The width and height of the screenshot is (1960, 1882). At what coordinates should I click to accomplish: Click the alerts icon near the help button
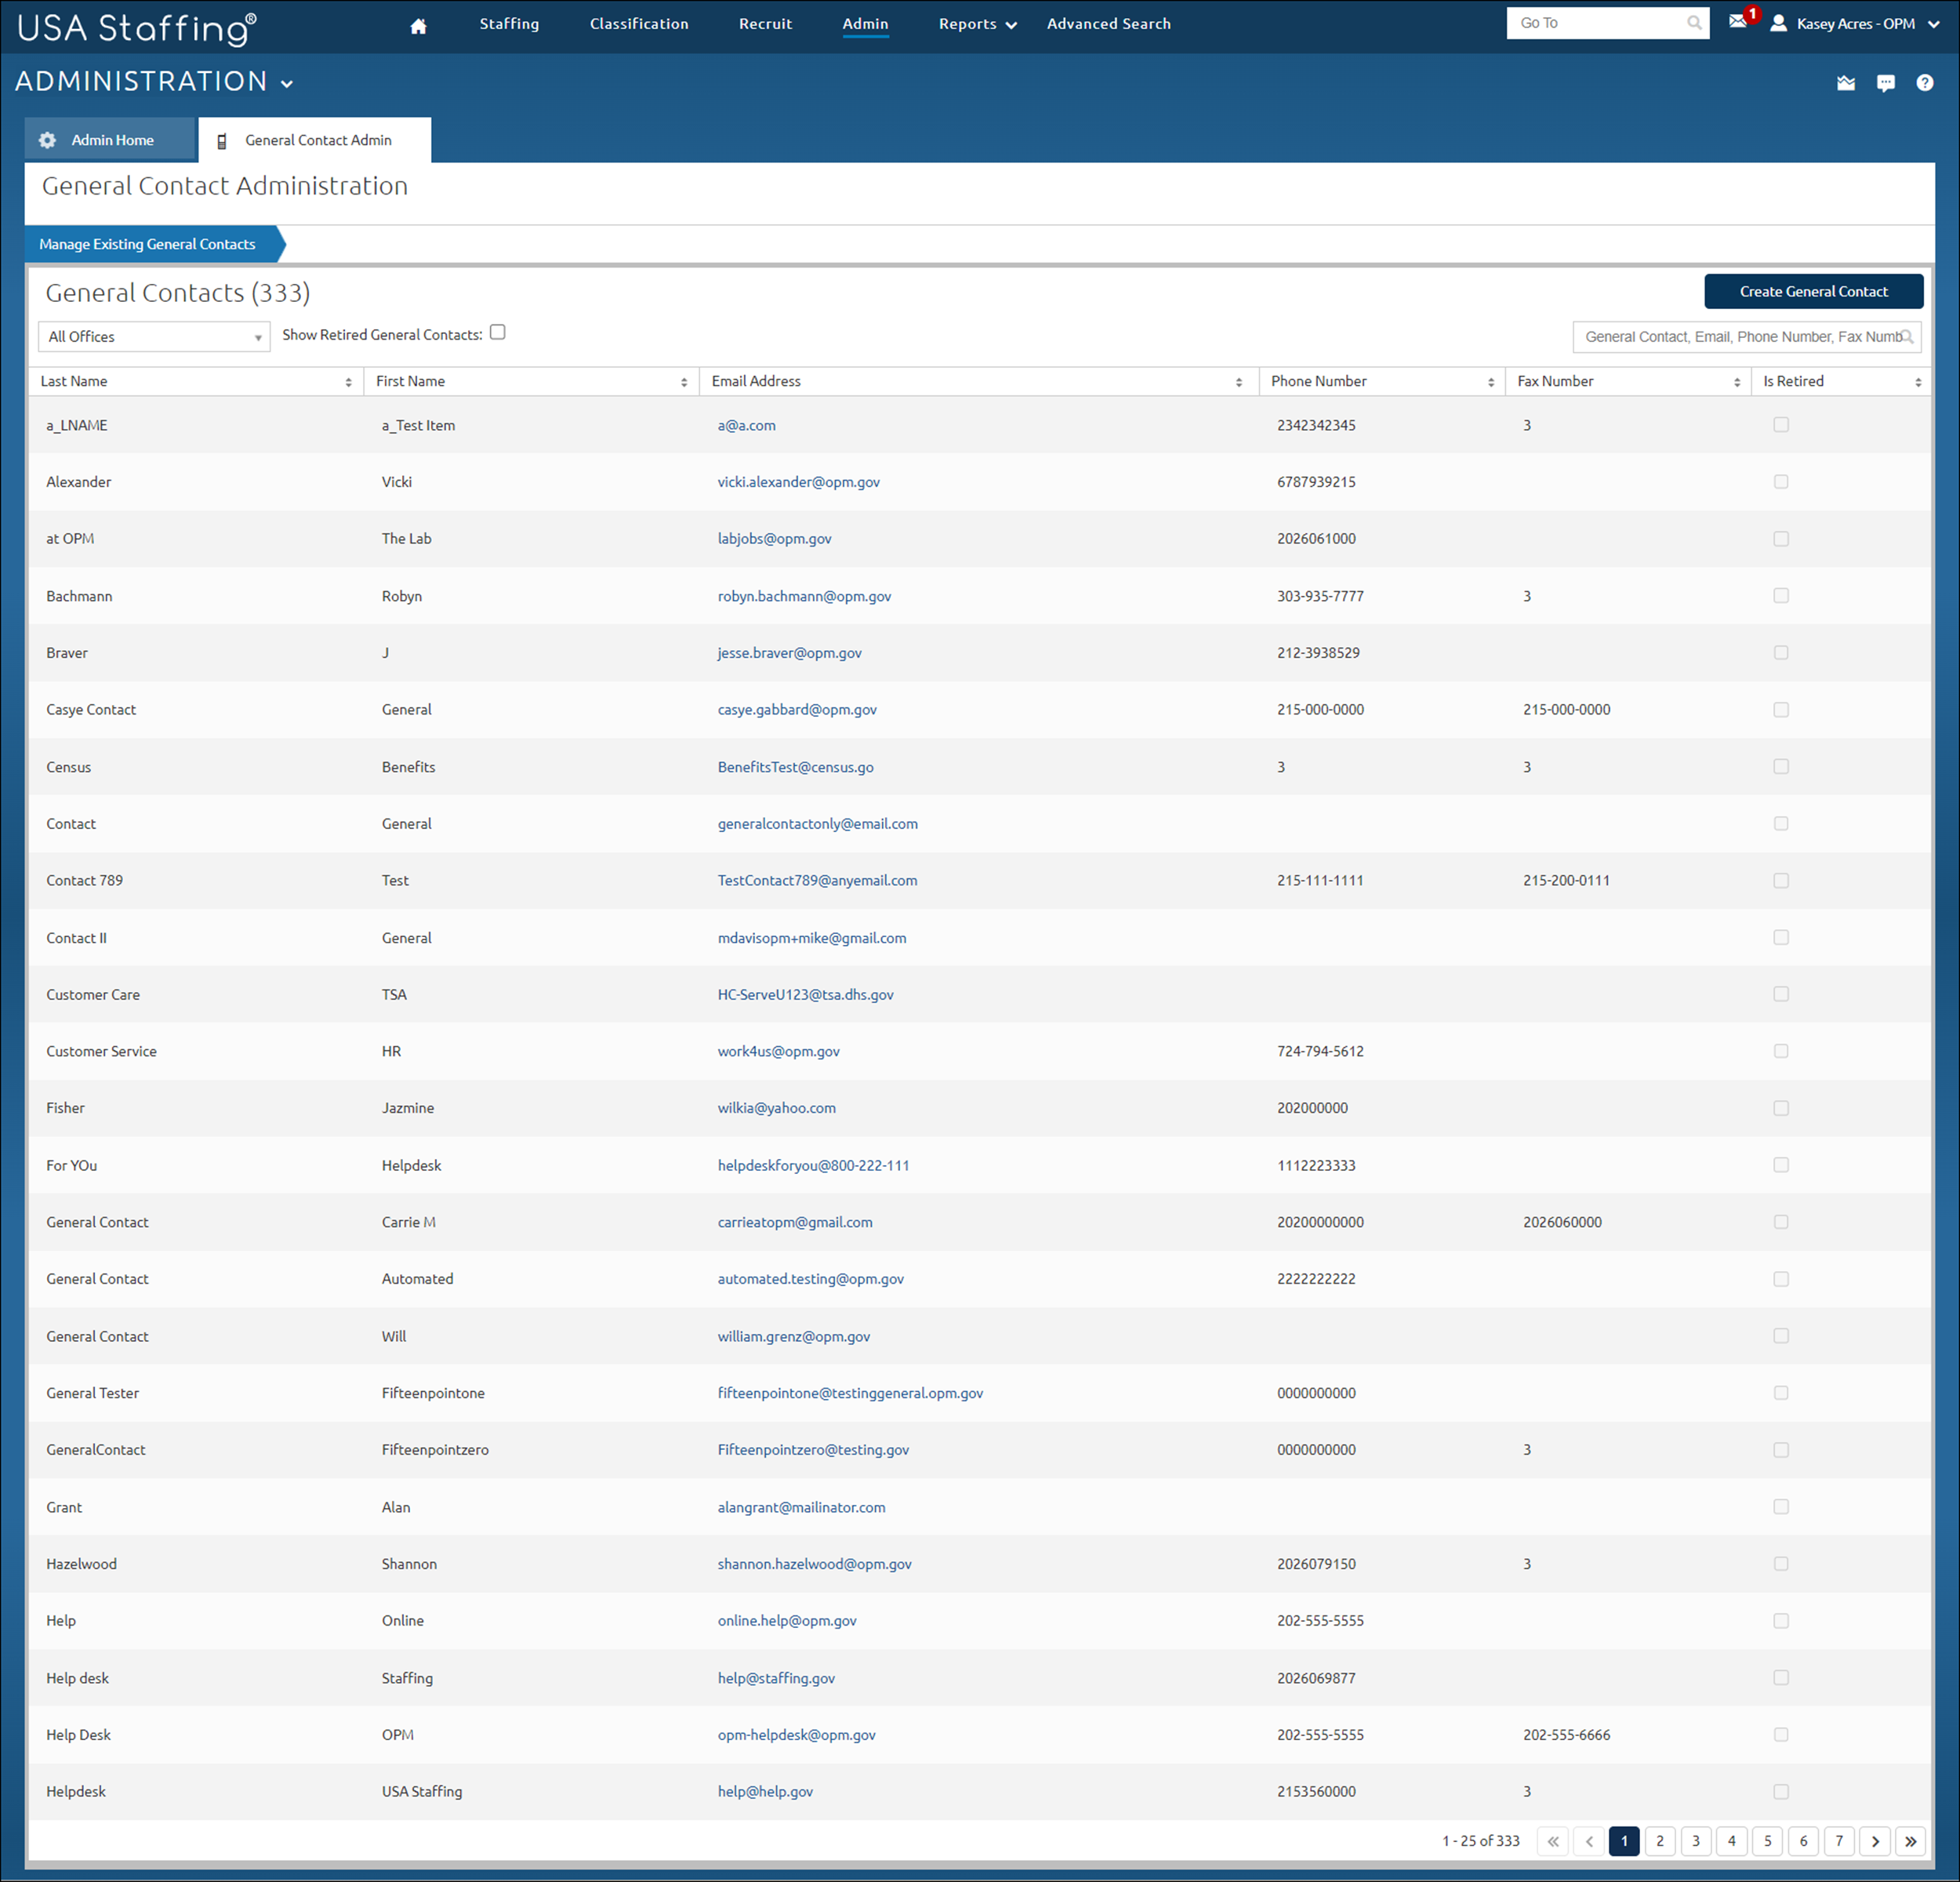tap(1846, 83)
